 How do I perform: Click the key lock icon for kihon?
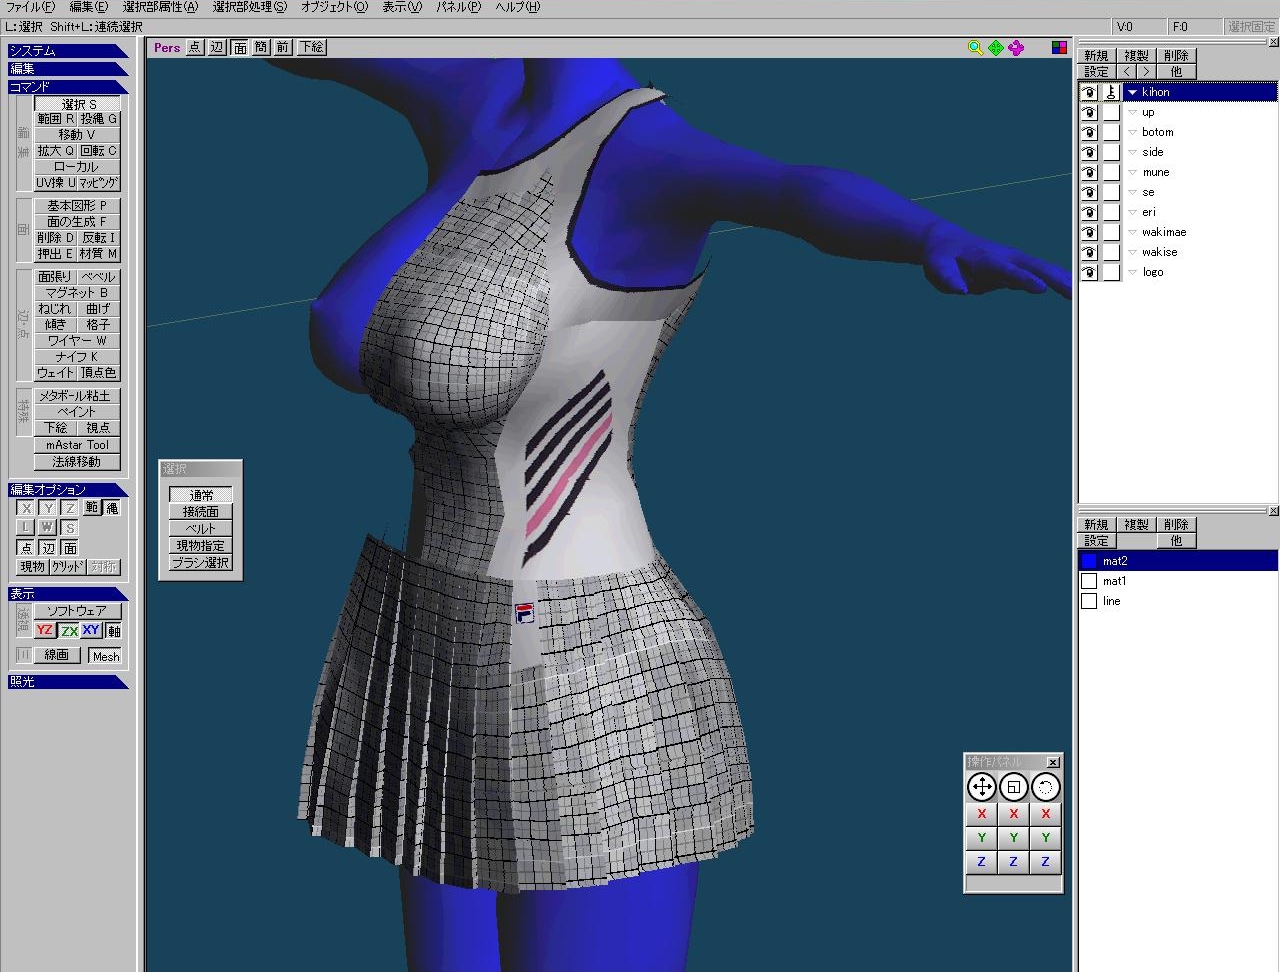(1111, 92)
